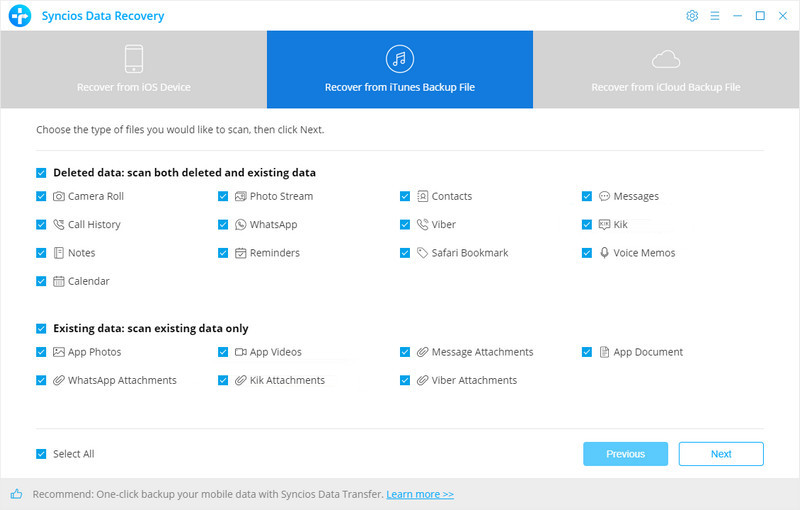The width and height of the screenshot is (800, 510).
Task: Click the Syncios logo icon
Action: pos(20,16)
